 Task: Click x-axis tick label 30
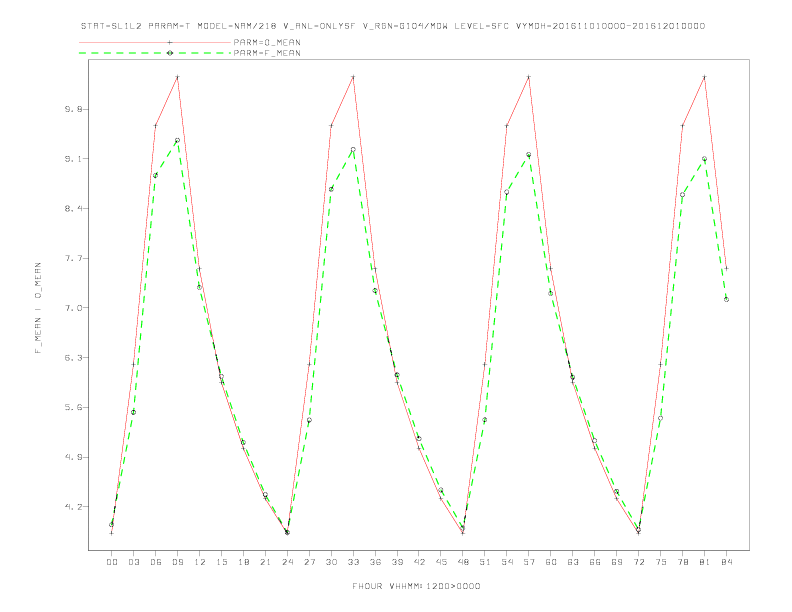click(x=331, y=562)
